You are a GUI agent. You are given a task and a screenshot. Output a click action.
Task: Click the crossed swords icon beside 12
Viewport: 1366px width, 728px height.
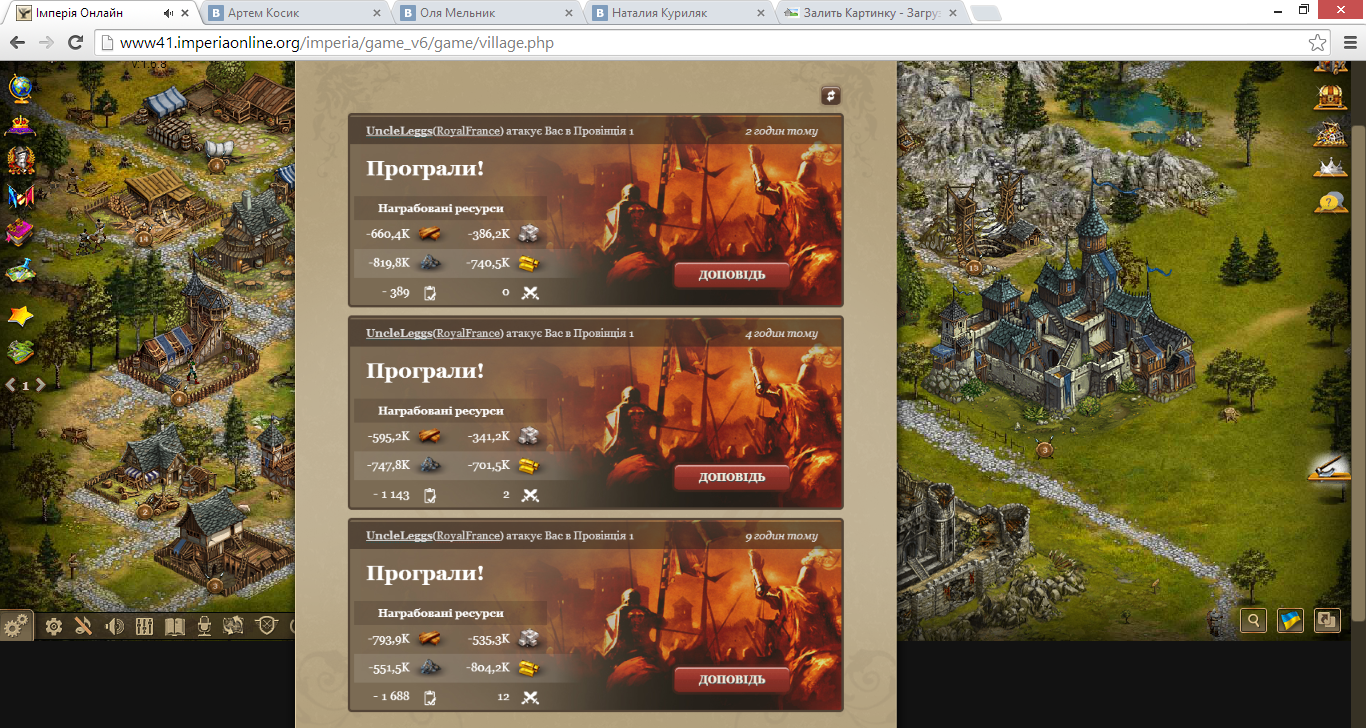click(531, 697)
